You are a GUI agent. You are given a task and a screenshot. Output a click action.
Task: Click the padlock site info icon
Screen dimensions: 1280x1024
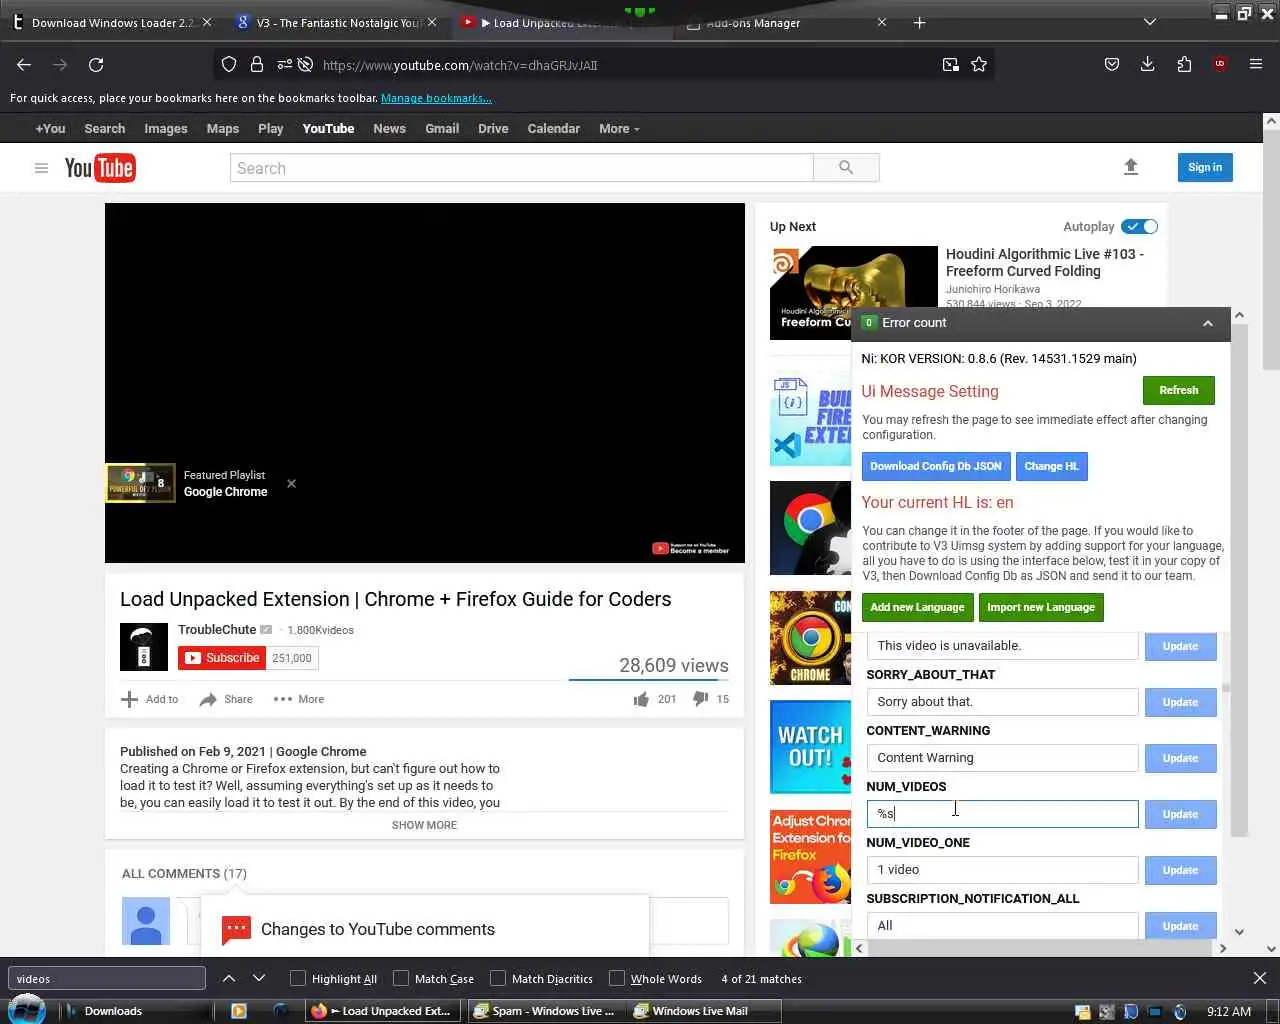[257, 65]
